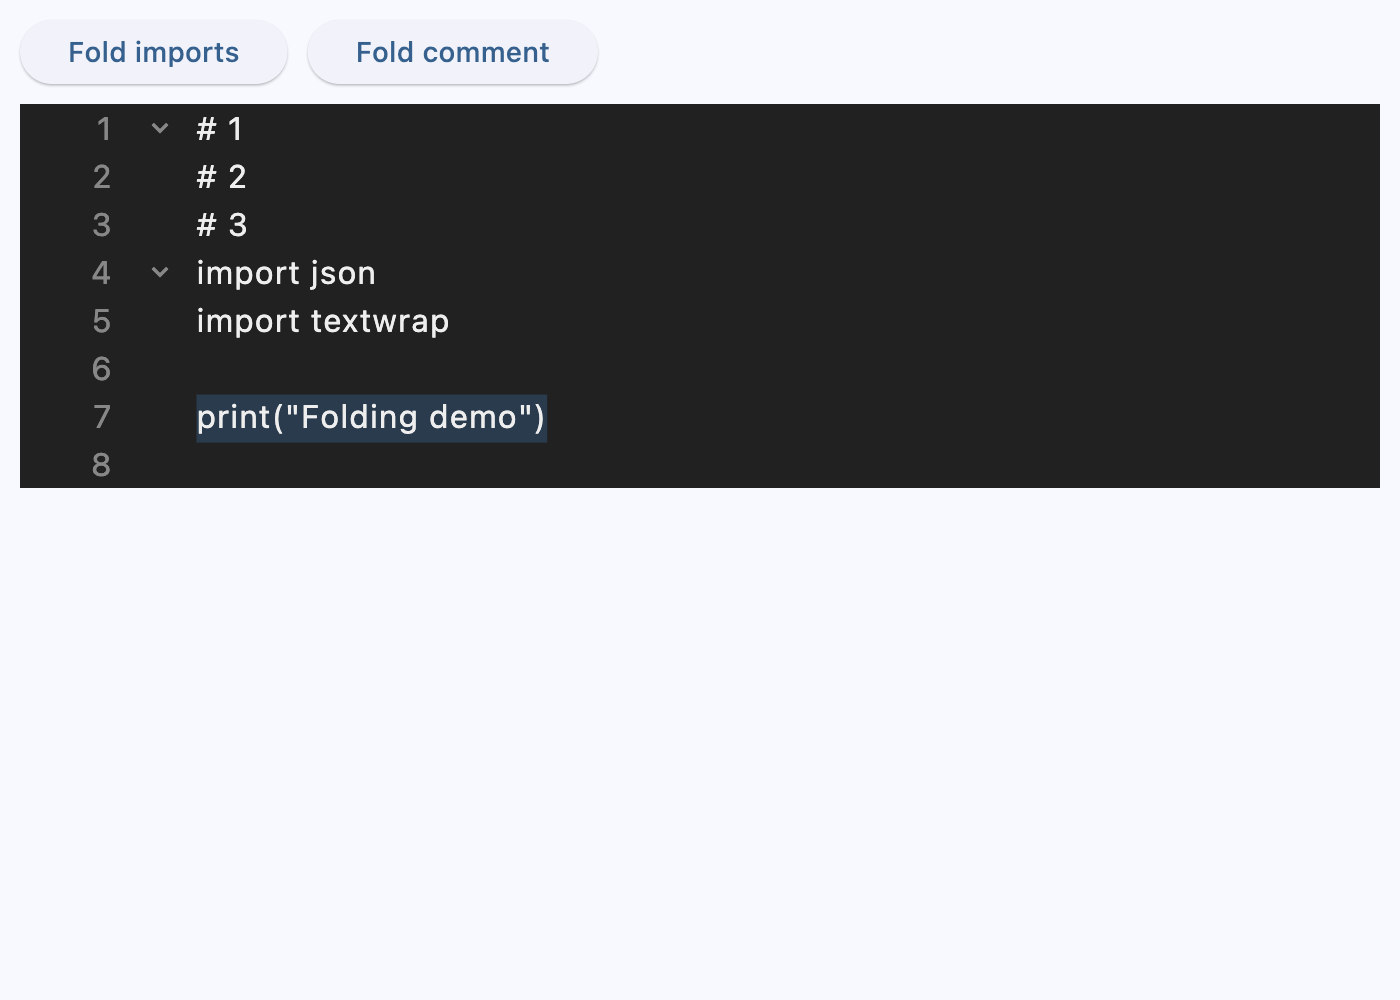Viewport: 1400px width, 1000px height.
Task: Click the fold arrow next to 'import json'
Action: click(159, 272)
